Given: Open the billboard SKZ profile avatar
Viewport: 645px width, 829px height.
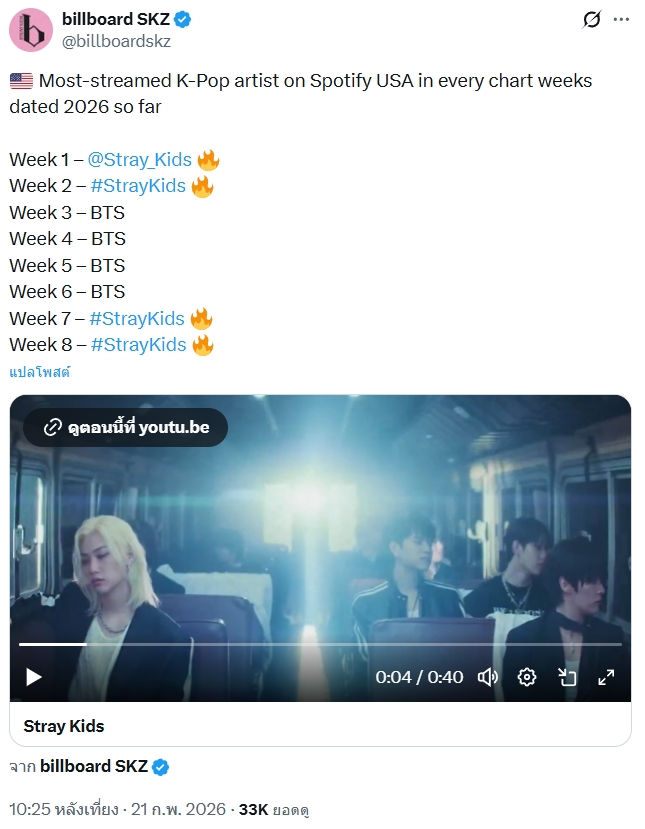Looking at the screenshot, I should tap(31, 30).
